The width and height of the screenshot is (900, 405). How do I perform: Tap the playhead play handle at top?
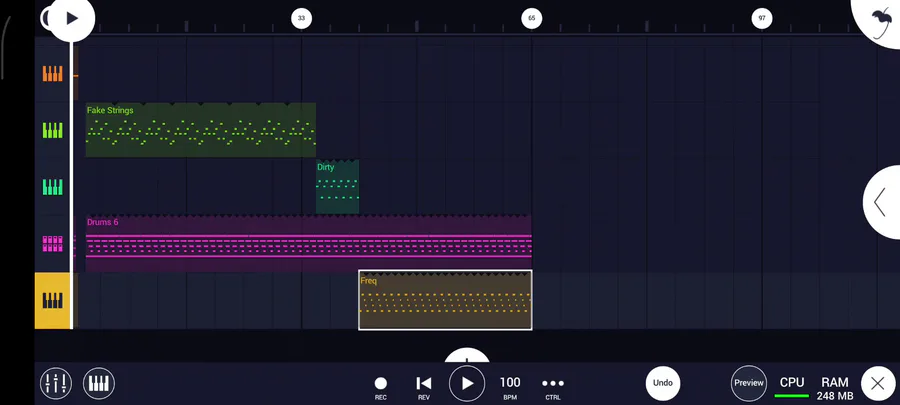(x=71, y=19)
